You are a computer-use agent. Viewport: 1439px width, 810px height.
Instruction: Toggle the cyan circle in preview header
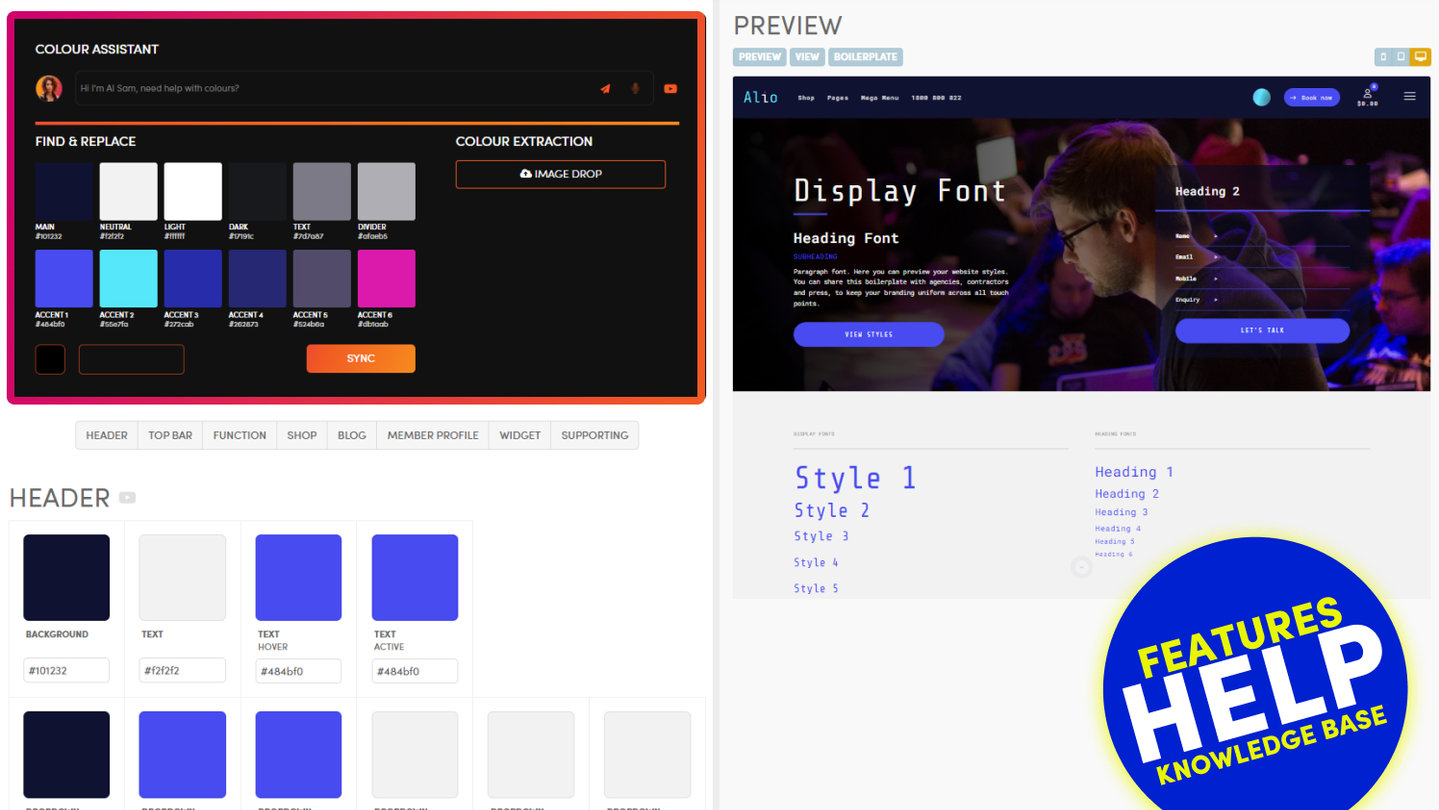pyautogui.click(x=1262, y=97)
